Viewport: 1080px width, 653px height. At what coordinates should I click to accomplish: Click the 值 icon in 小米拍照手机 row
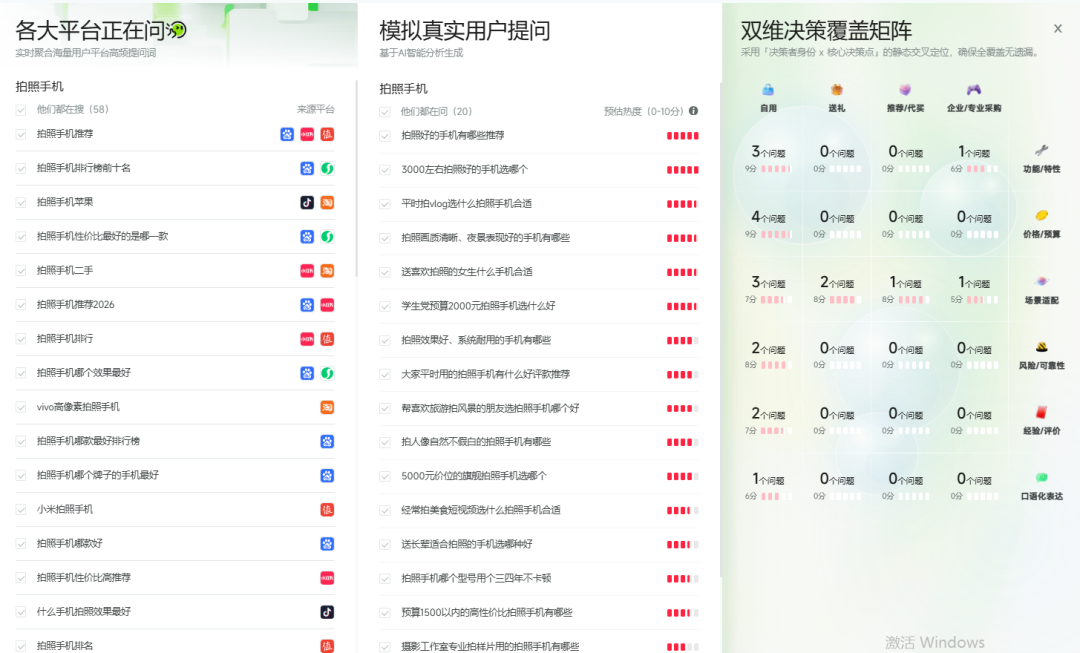tap(327, 509)
